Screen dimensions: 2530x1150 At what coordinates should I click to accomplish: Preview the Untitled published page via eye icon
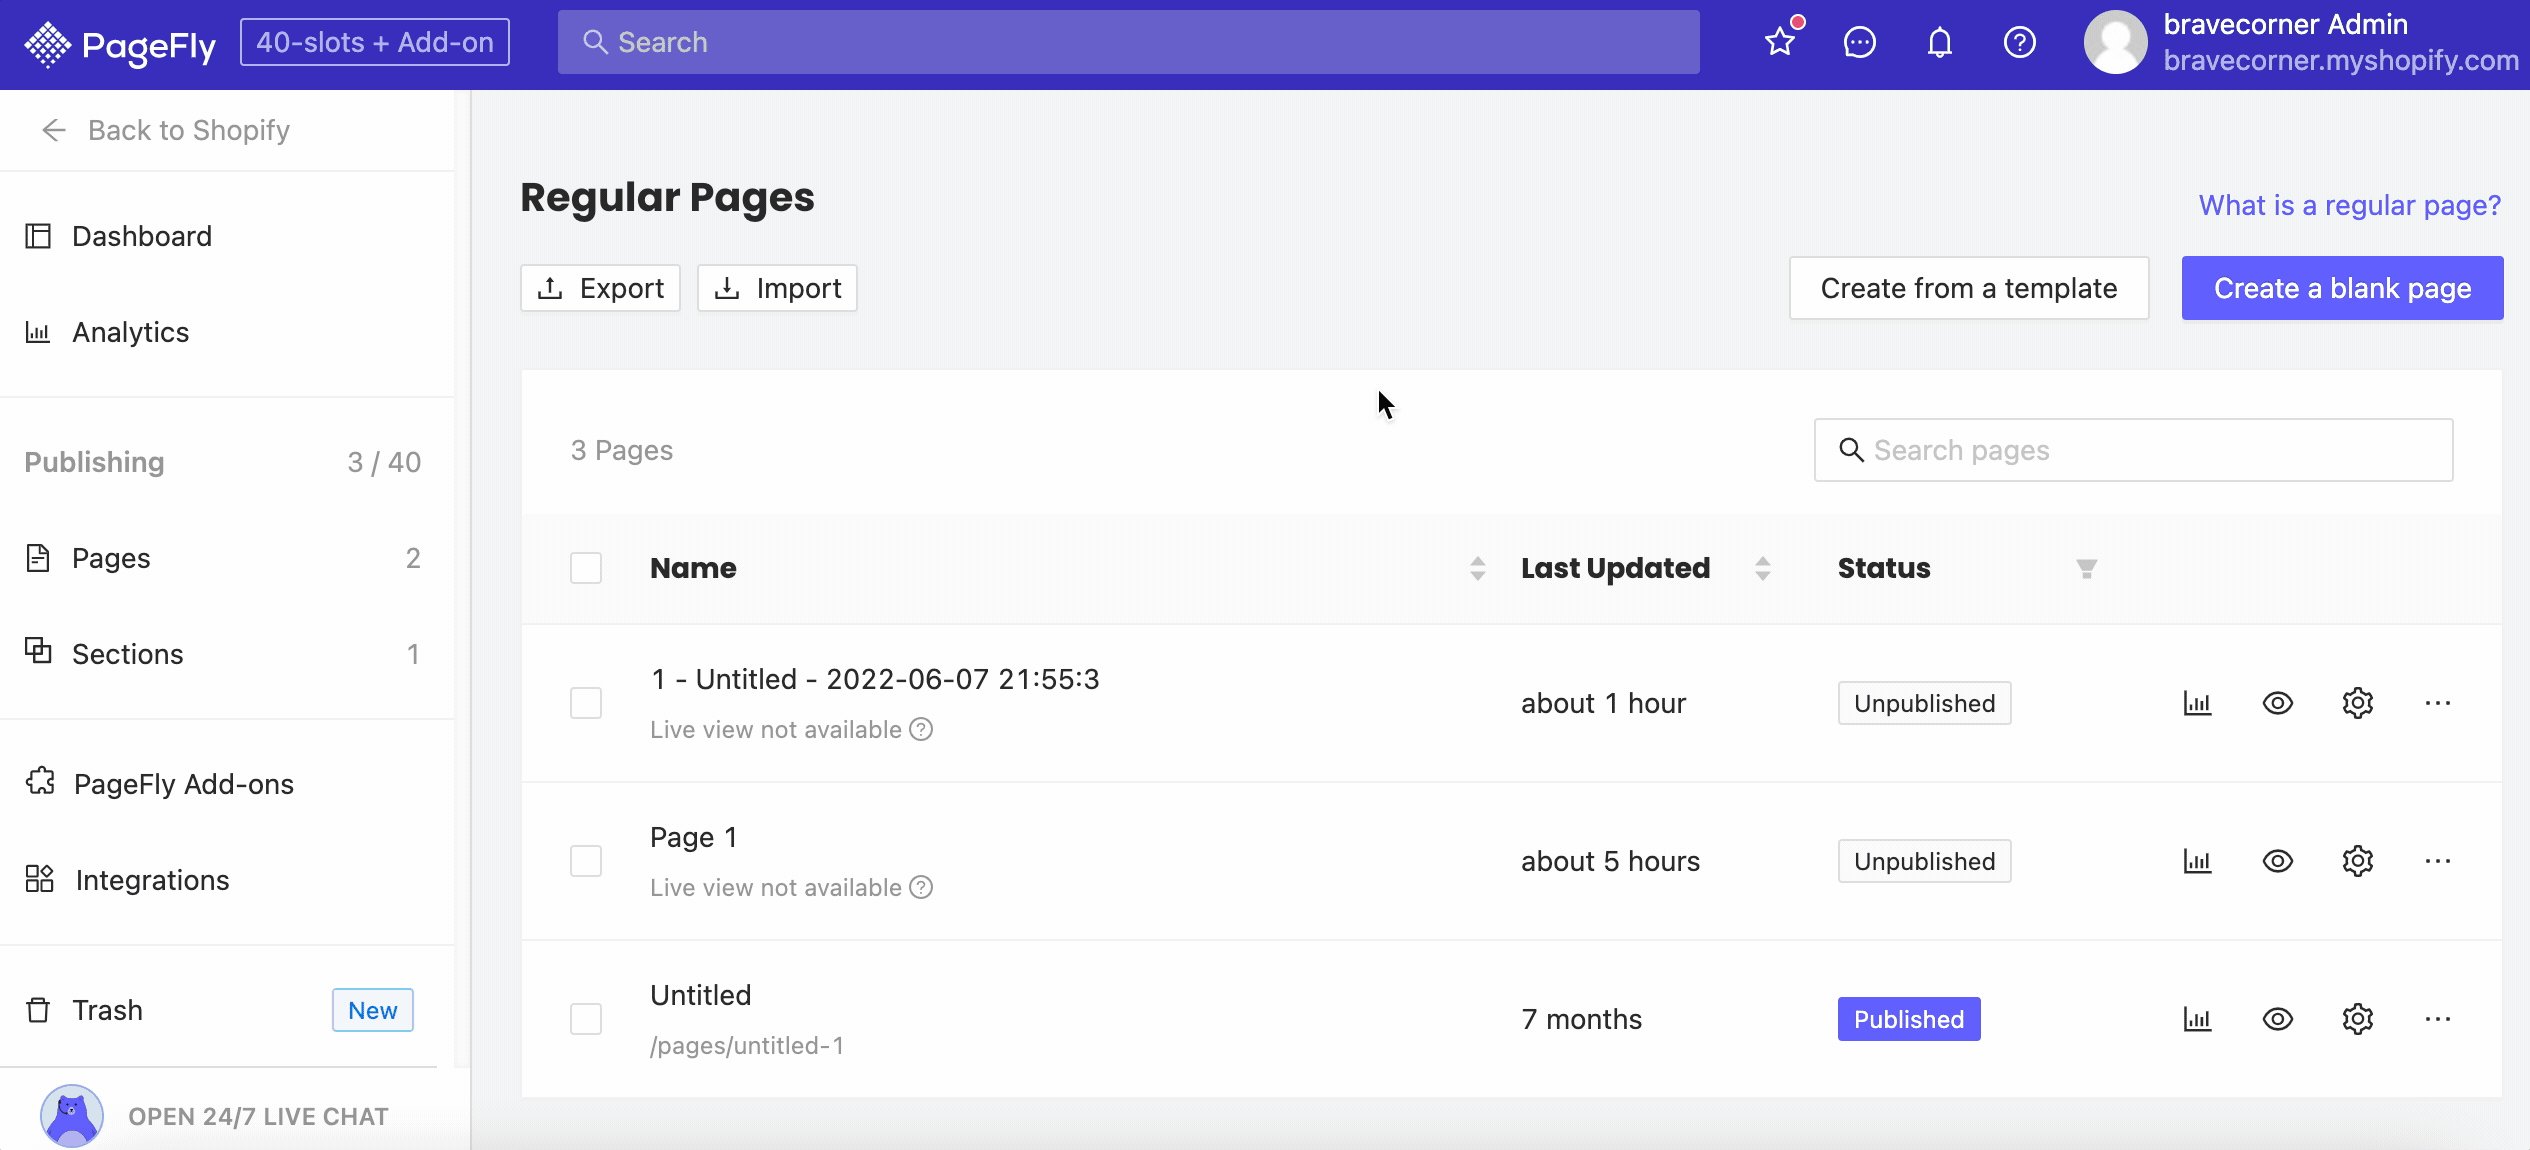click(2278, 1019)
